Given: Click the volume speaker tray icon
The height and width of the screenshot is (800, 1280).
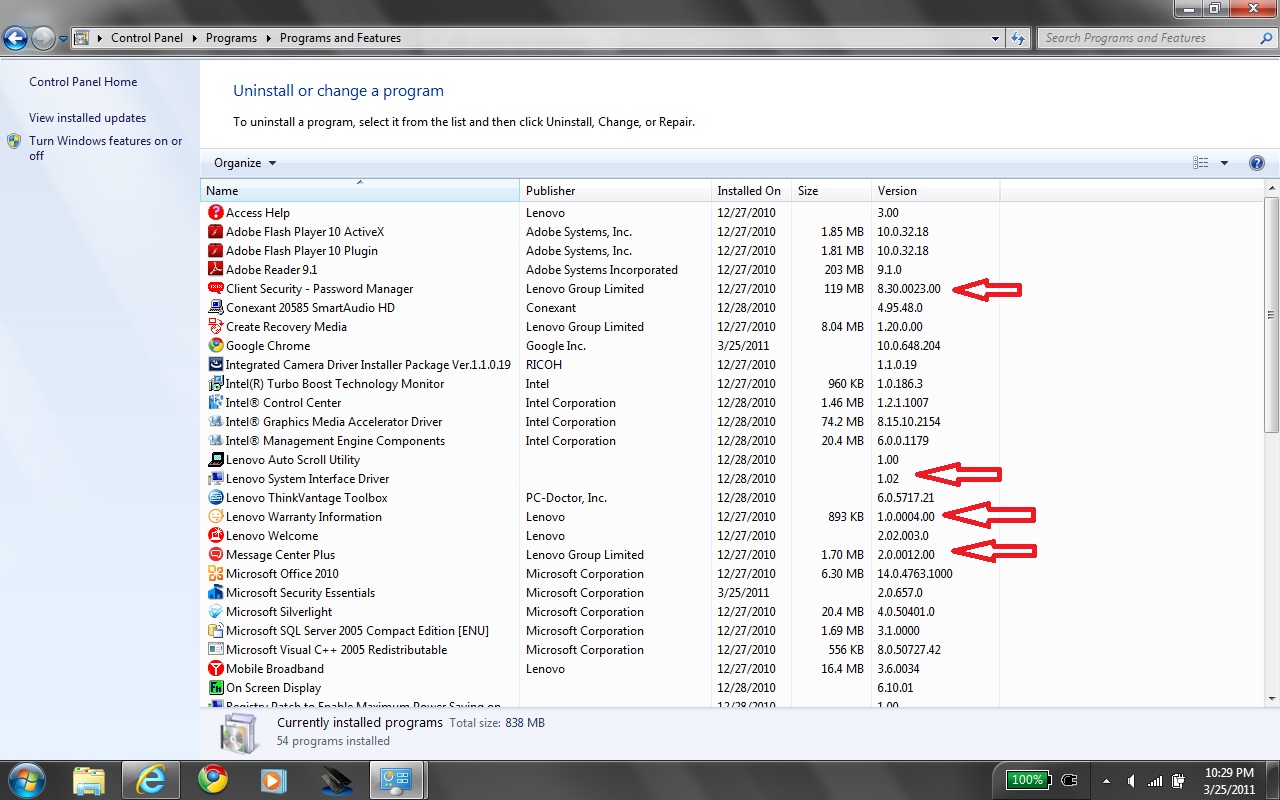Looking at the screenshot, I should pos(1132,780).
